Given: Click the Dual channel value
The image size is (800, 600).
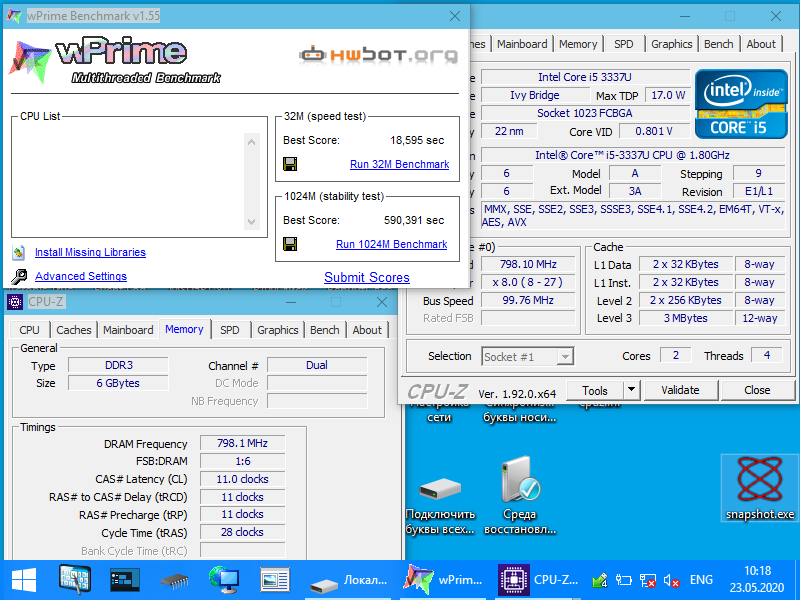Looking at the screenshot, I should pos(317,365).
